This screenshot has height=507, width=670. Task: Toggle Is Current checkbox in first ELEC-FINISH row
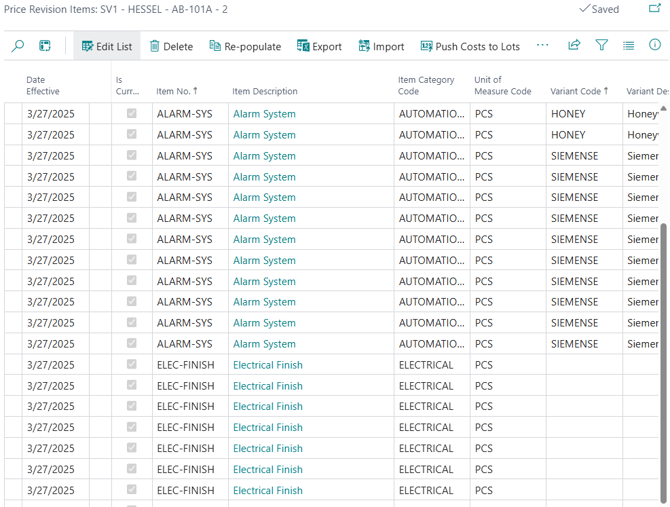click(x=132, y=364)
